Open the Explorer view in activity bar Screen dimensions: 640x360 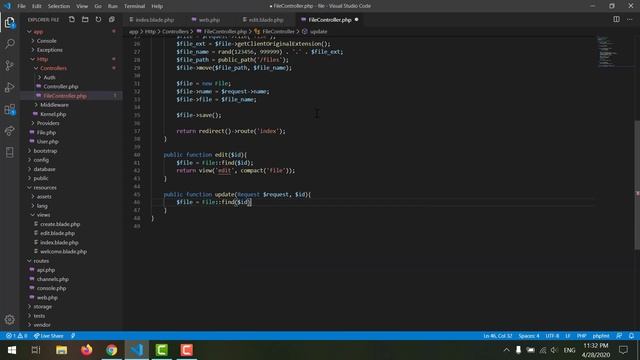click(x=10, y=22)
